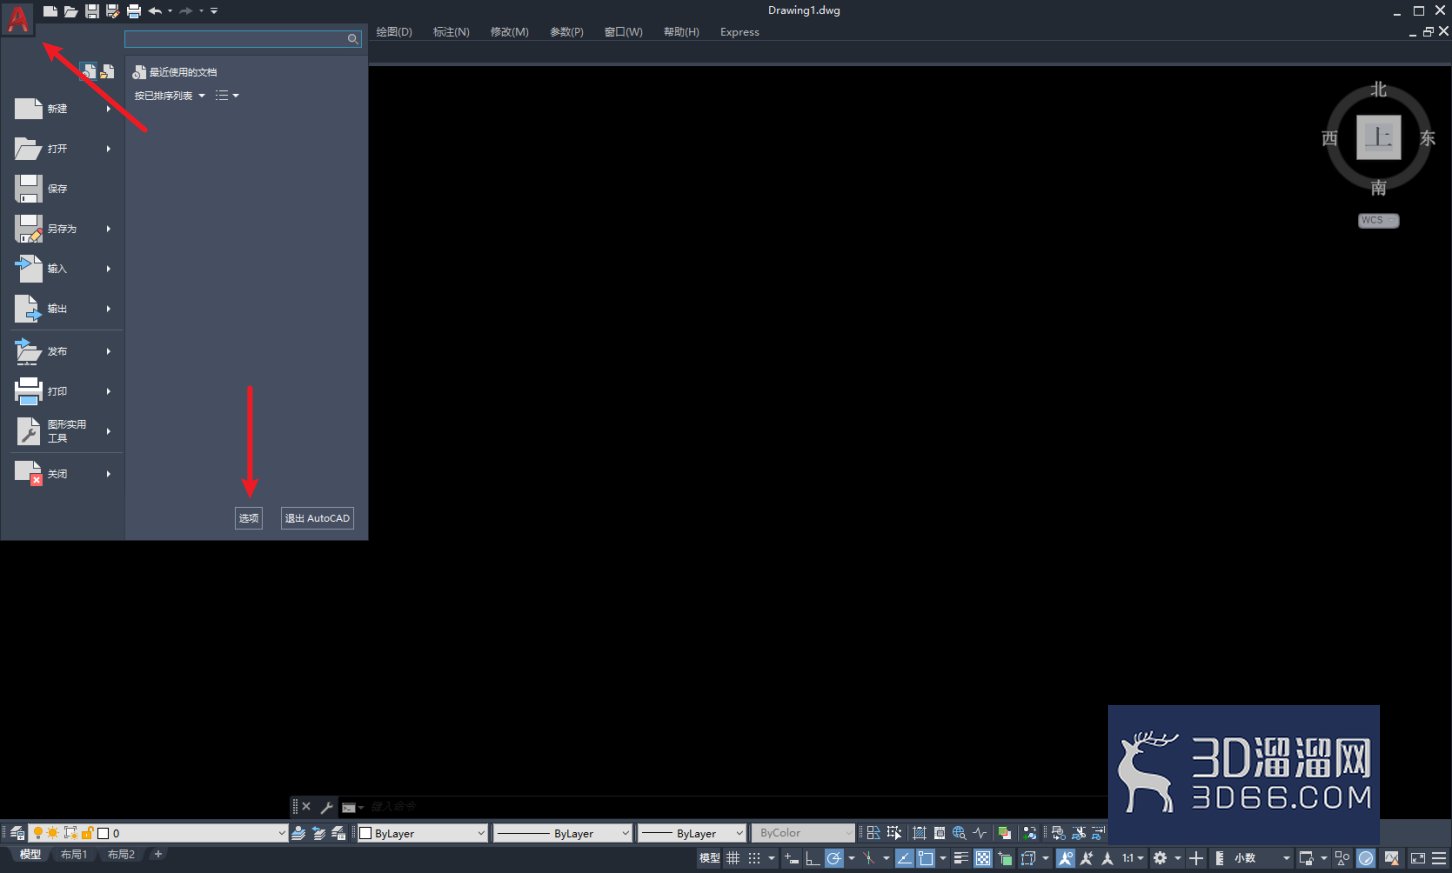
Task: Click the New file icon in quick access toolbar
Action: [50, 11]
